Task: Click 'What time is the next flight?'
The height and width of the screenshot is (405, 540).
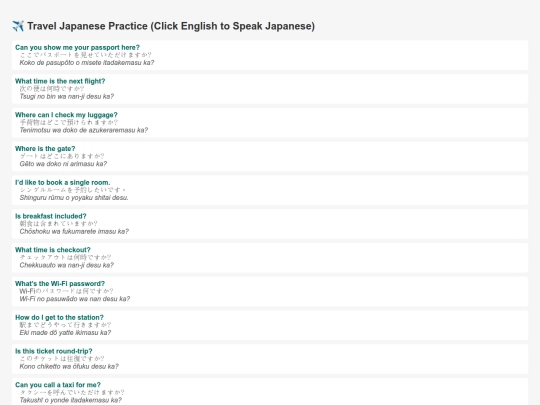Action: click(x=60, y=81)
